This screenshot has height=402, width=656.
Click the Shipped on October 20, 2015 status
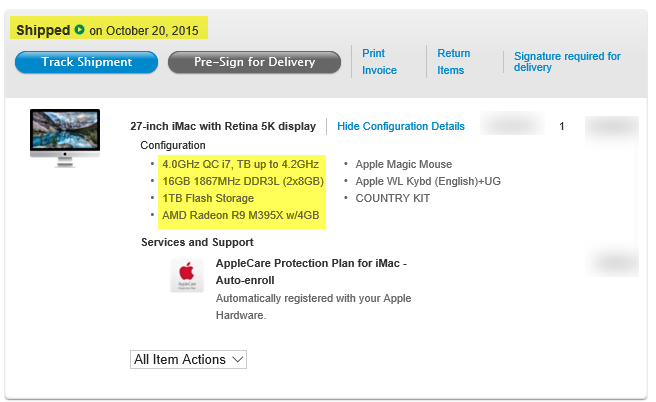[108, 31]
